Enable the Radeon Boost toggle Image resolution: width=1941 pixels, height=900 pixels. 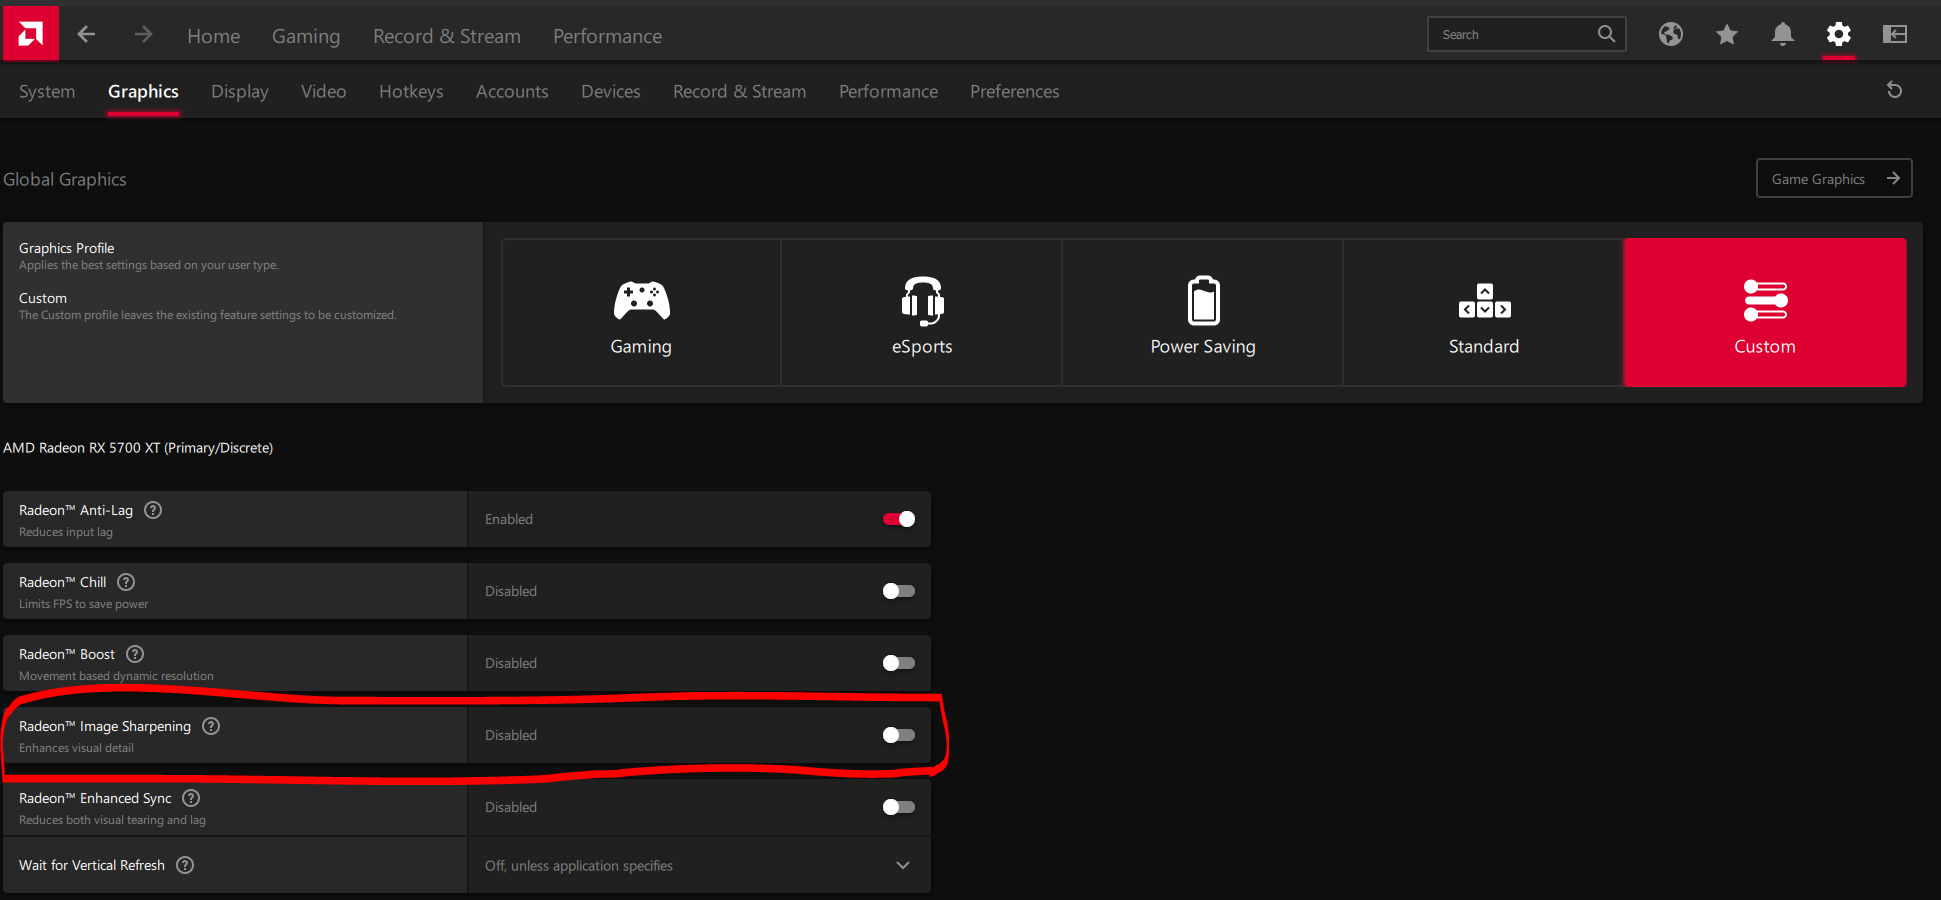pos(899,663)
